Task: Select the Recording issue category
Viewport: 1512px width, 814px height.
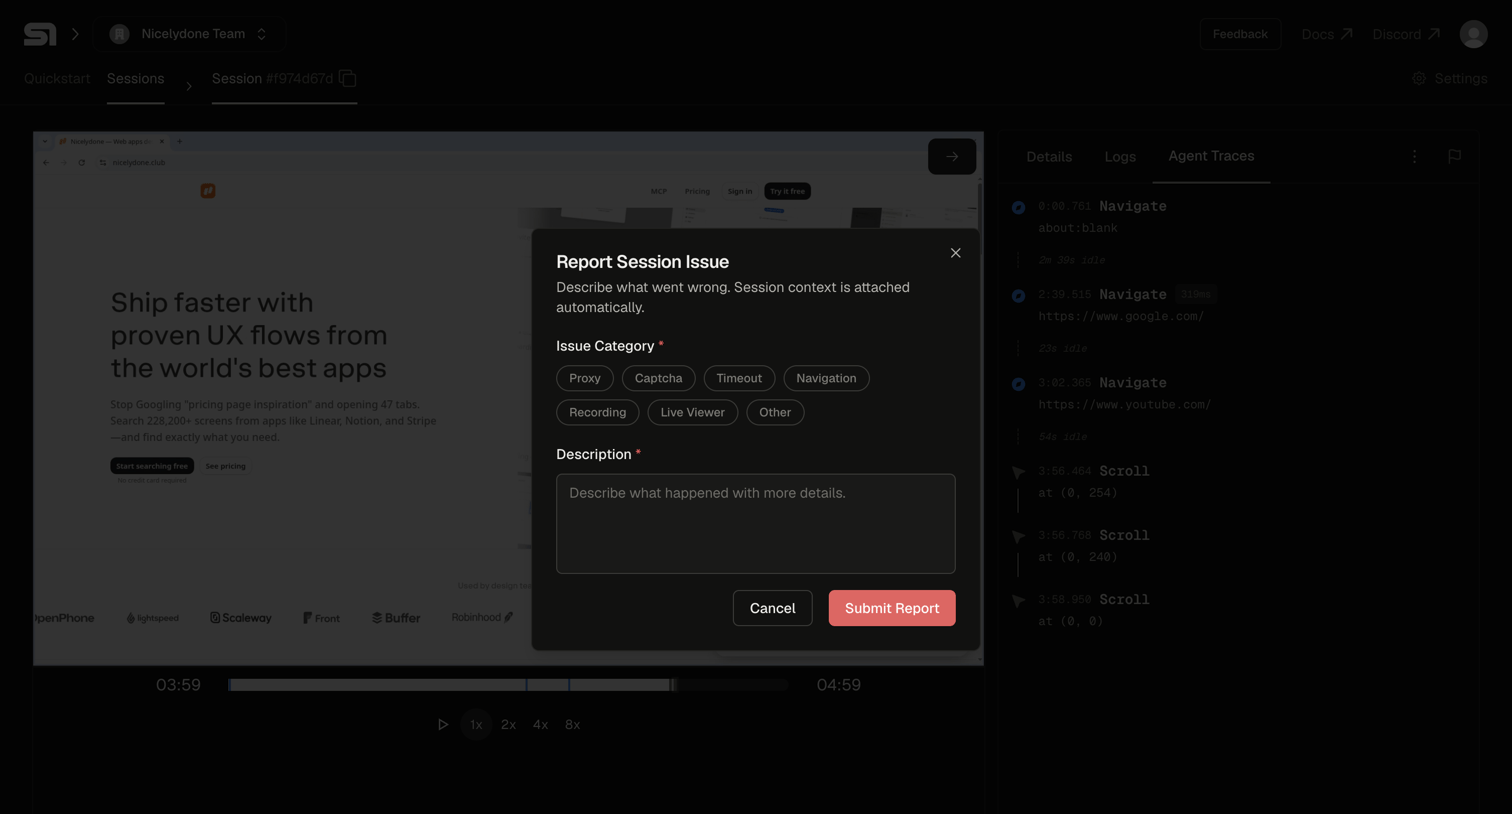Action: coord(597,412)
